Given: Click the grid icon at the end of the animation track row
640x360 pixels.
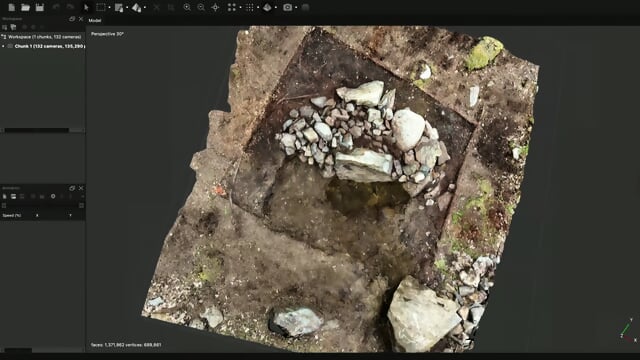Looking at the screenshot, I should click(x=81, y=206).
